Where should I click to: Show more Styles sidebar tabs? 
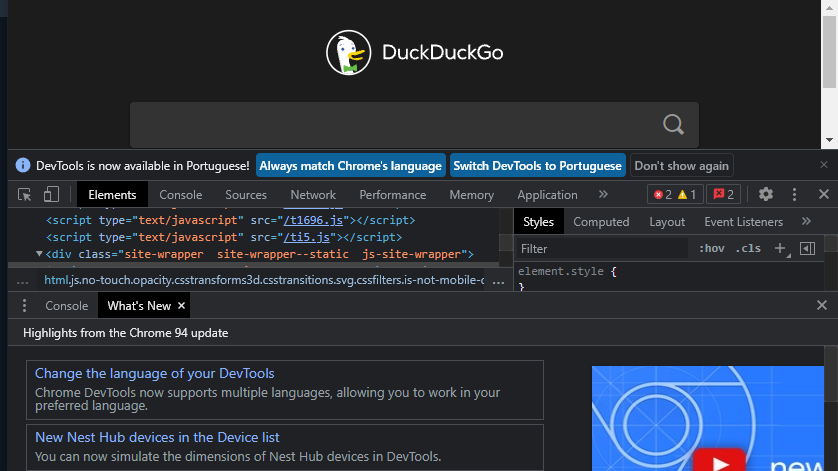806,221
